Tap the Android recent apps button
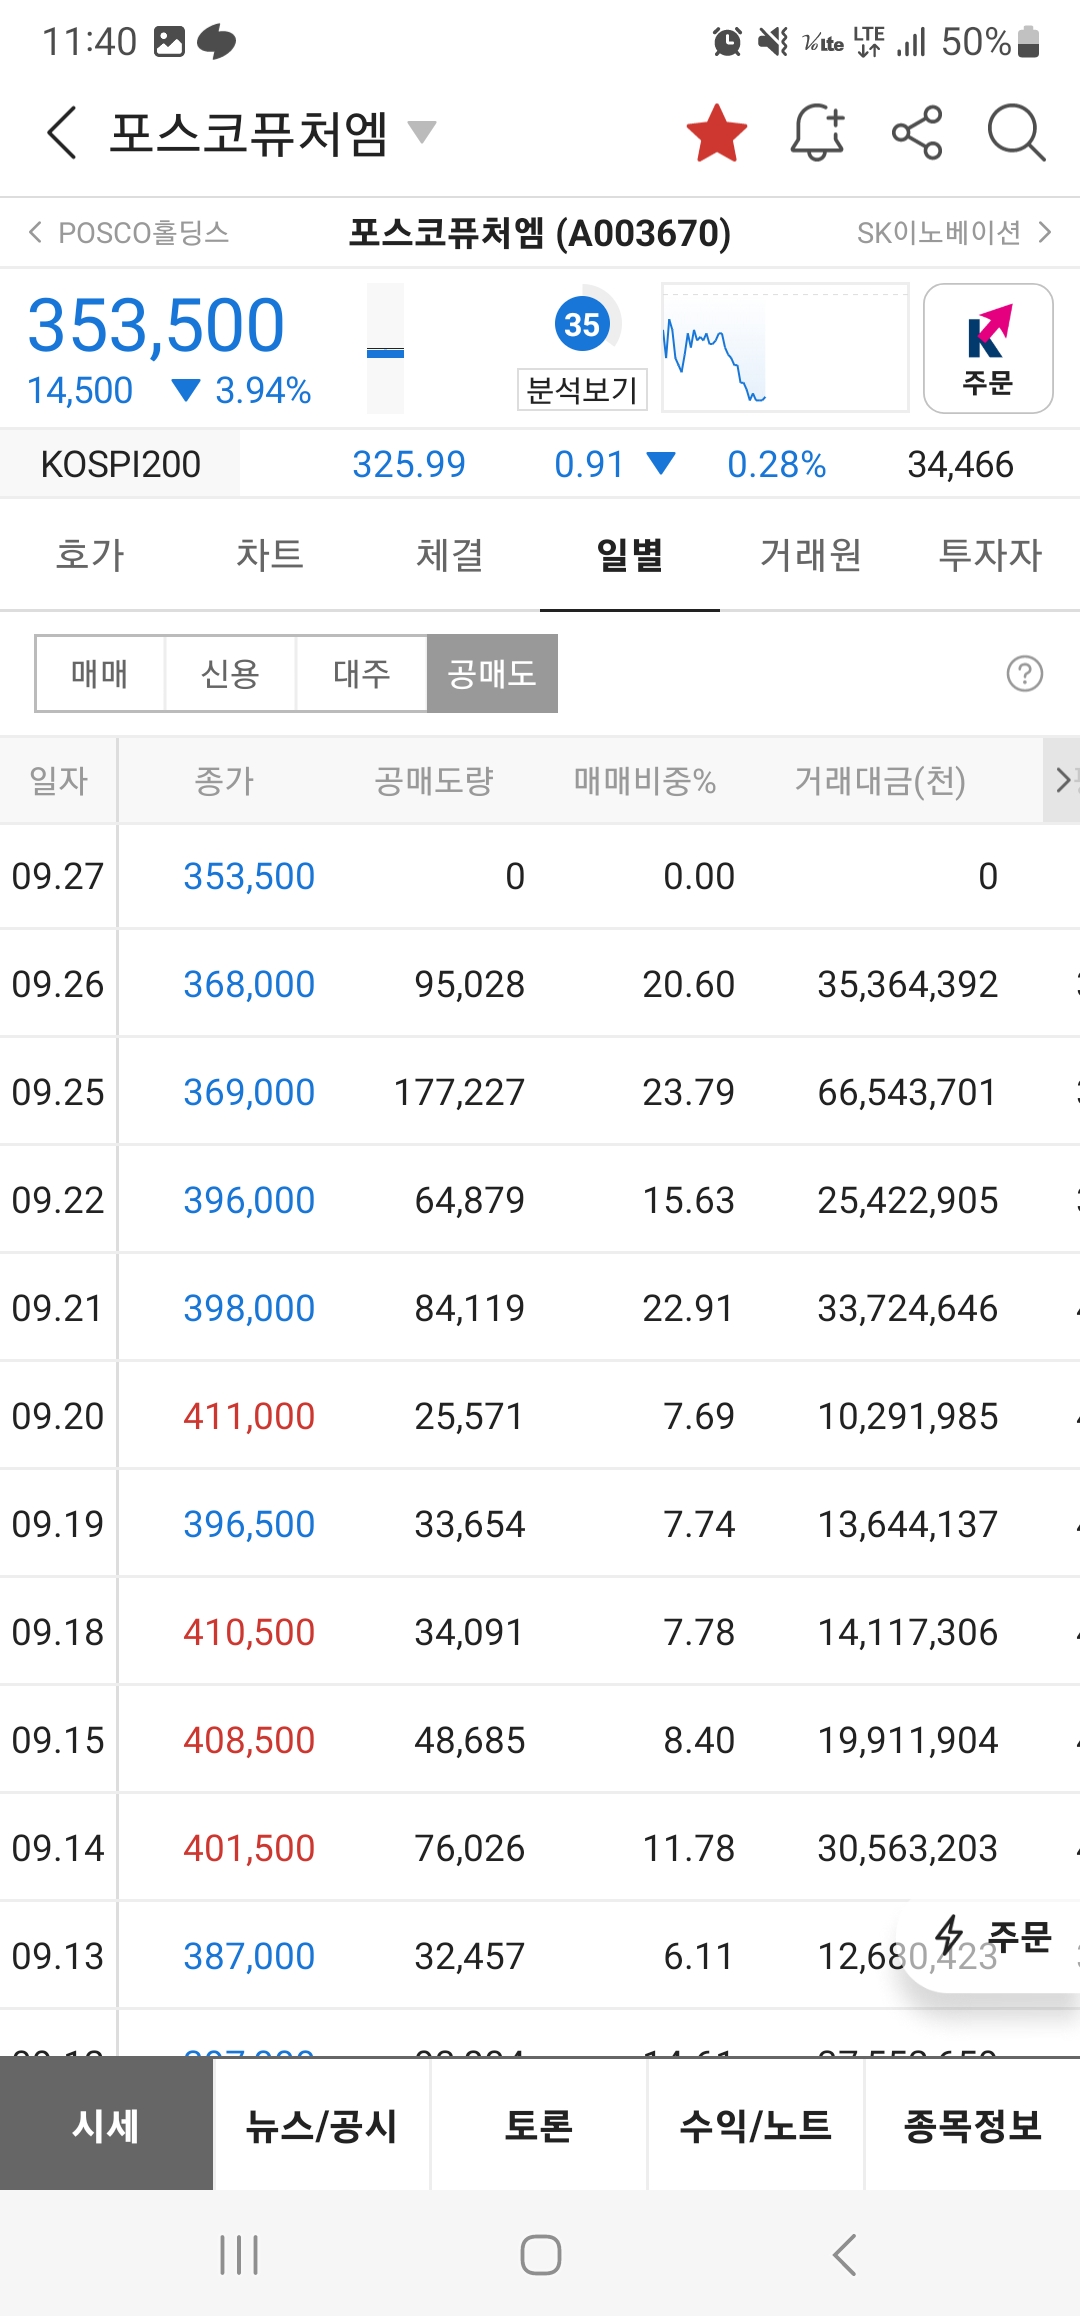Image resolution: width=1080 pixels, height=2316 pixels. (239, 2255)
